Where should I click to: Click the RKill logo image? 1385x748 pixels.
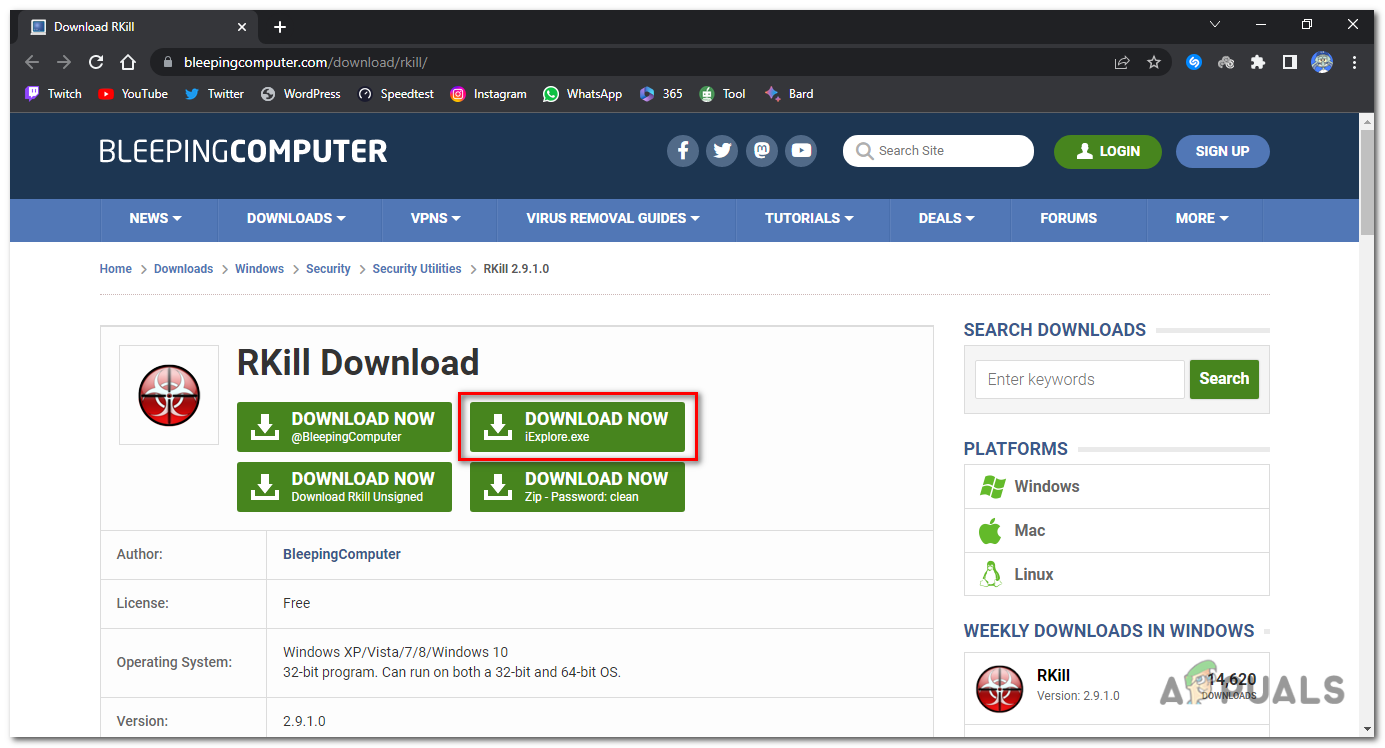169,394
